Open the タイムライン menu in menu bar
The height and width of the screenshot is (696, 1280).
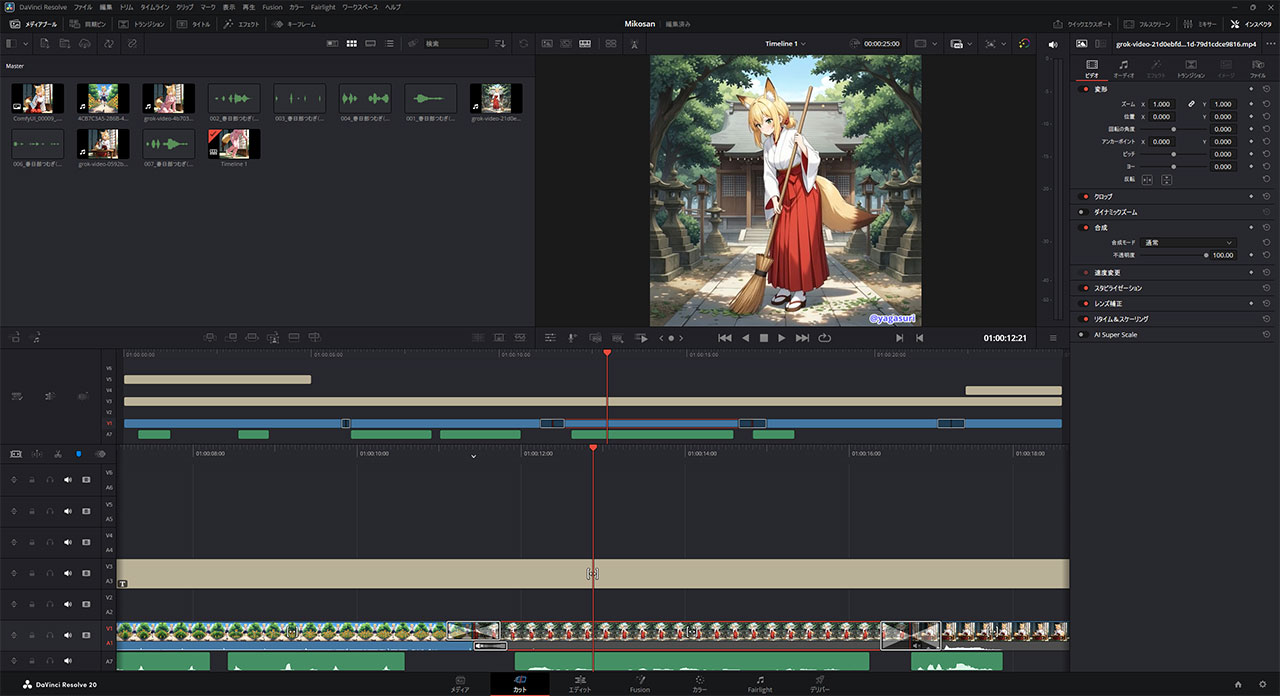[x=154, y=7]
